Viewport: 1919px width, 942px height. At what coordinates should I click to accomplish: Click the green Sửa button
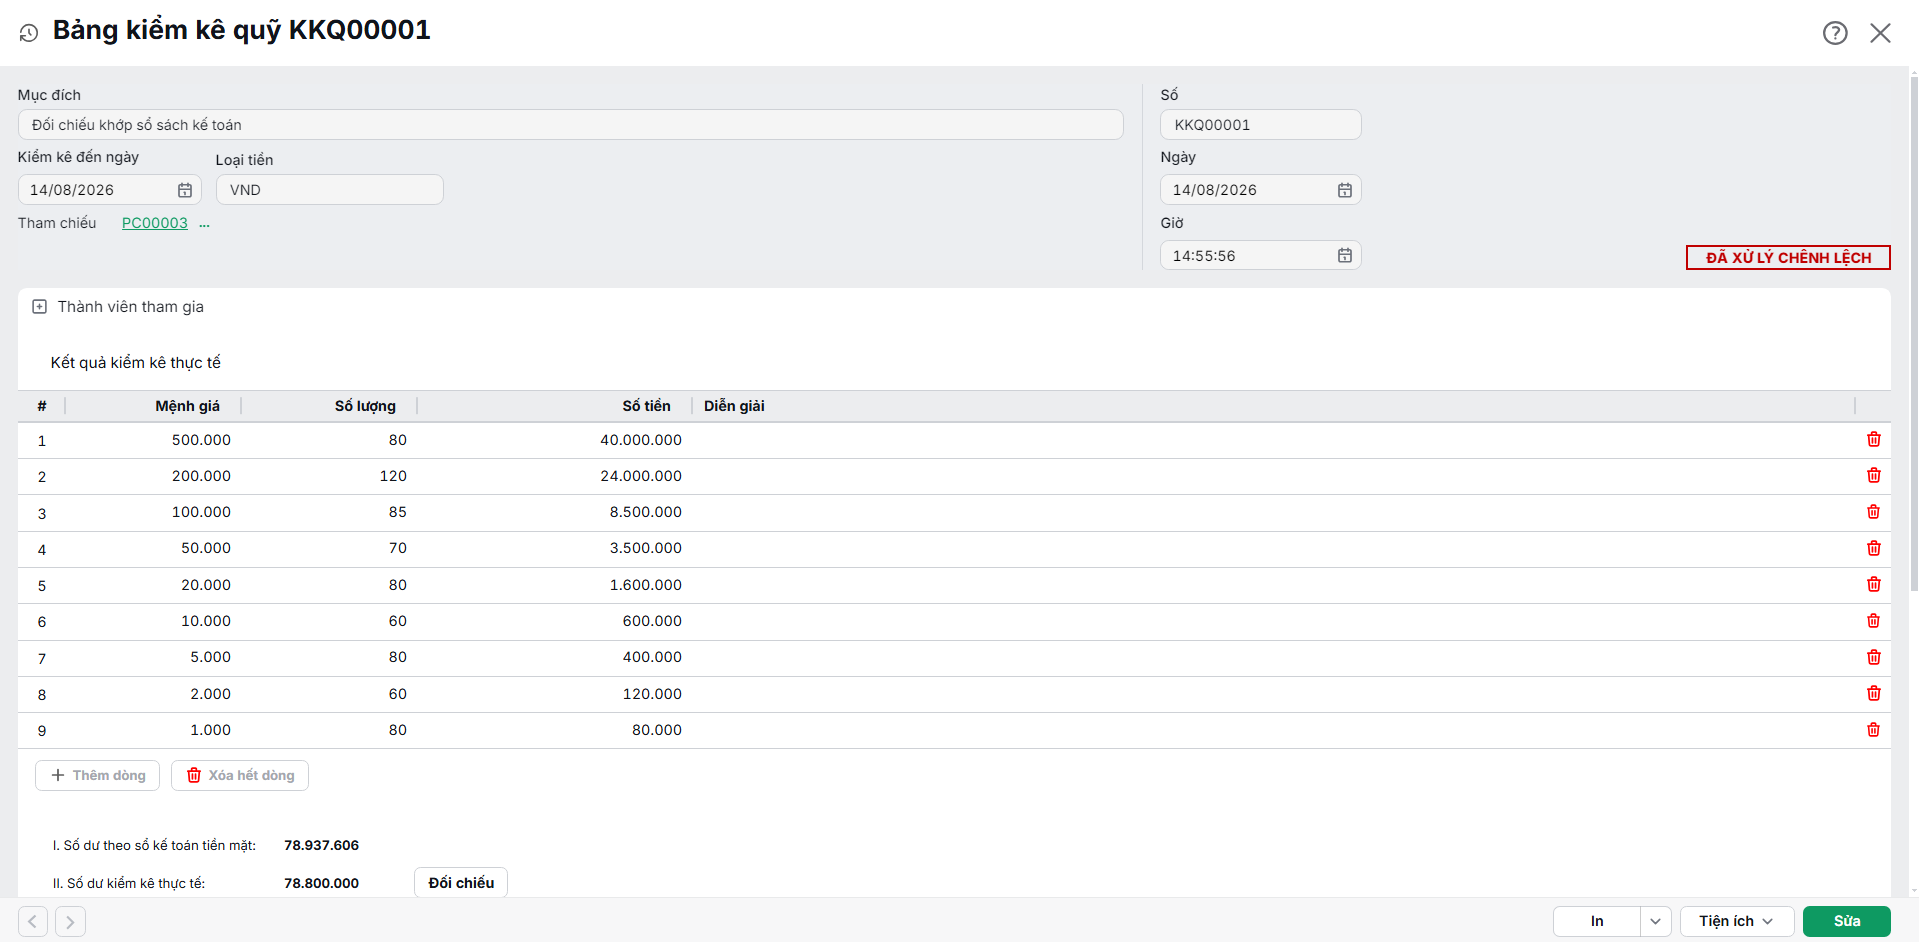pos(1846,921)
